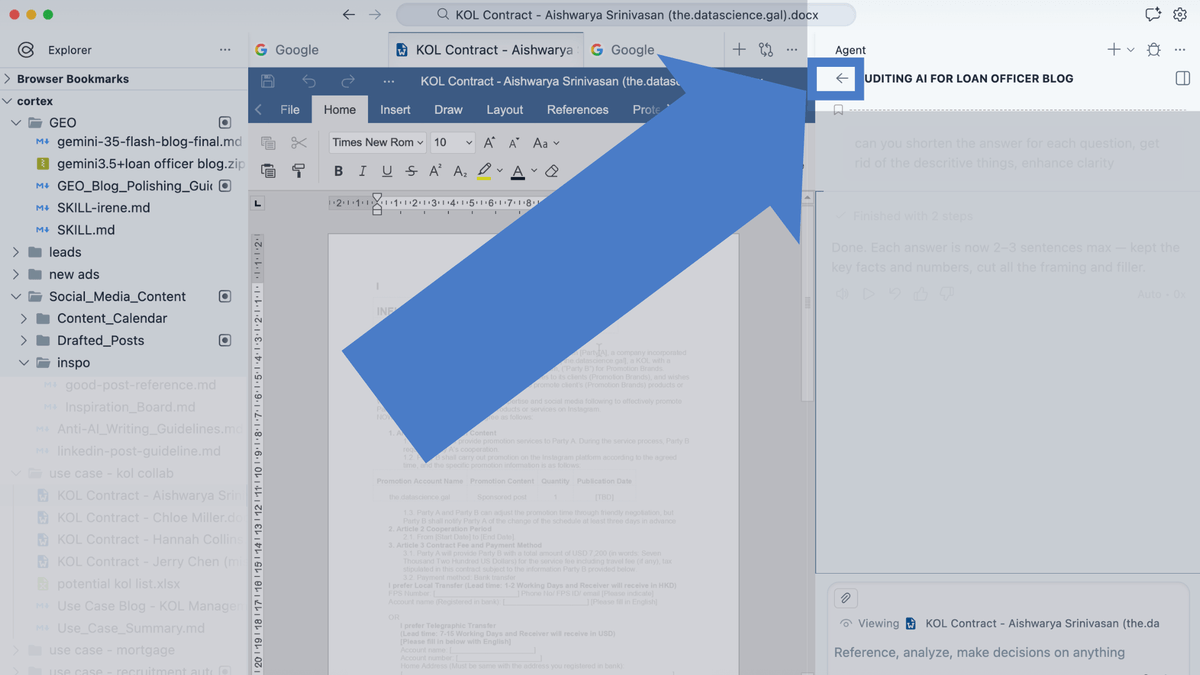Image resolution: width=1200 pixels, height=675 pixels.
Task: Open SKILL-irene.md in the Explorer tree
Action: click(104, 208)
